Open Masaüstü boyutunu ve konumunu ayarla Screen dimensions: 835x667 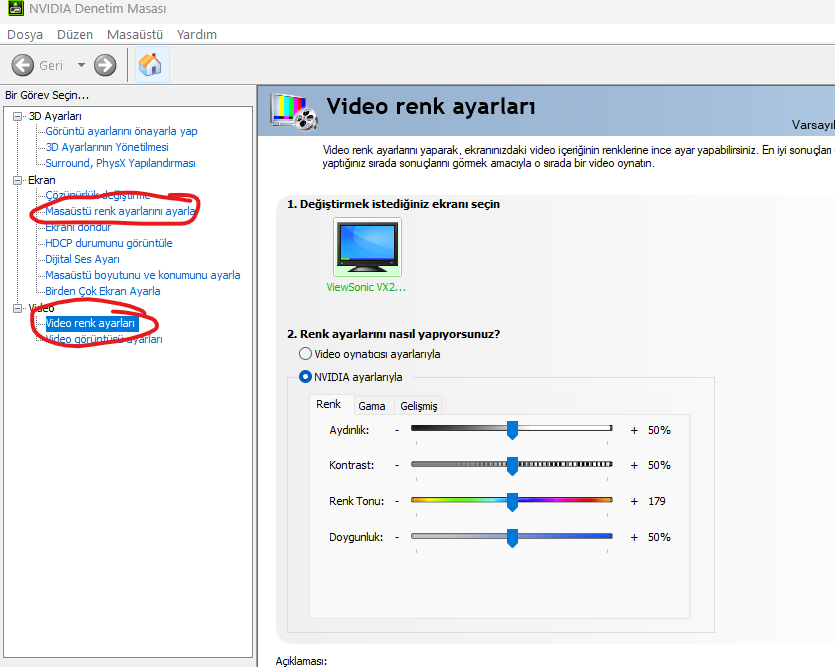[143, 275]
